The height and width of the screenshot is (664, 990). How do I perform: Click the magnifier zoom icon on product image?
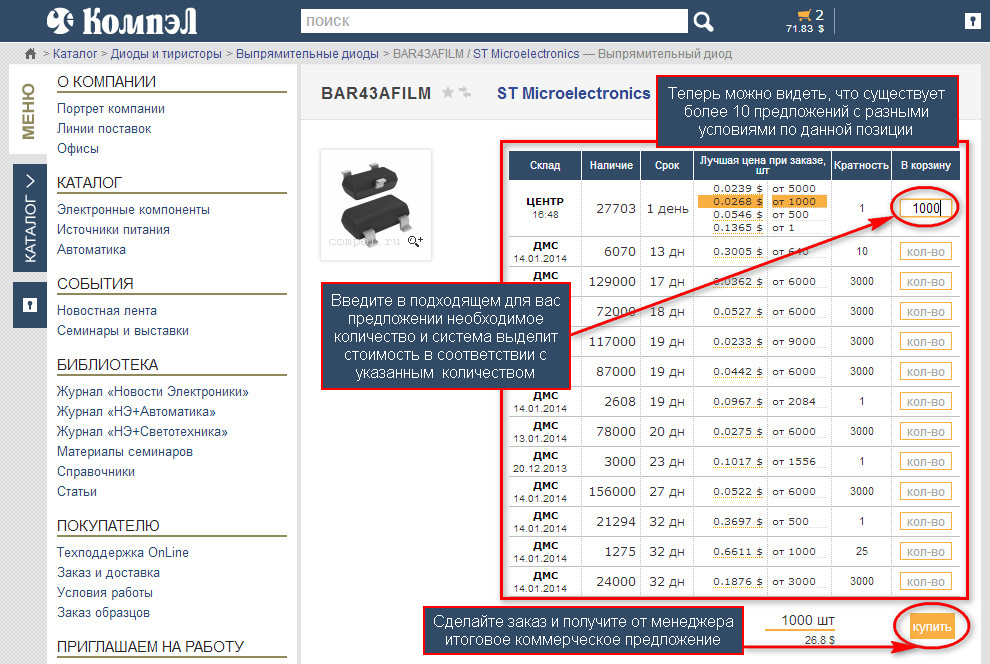[x=415, y=241]
